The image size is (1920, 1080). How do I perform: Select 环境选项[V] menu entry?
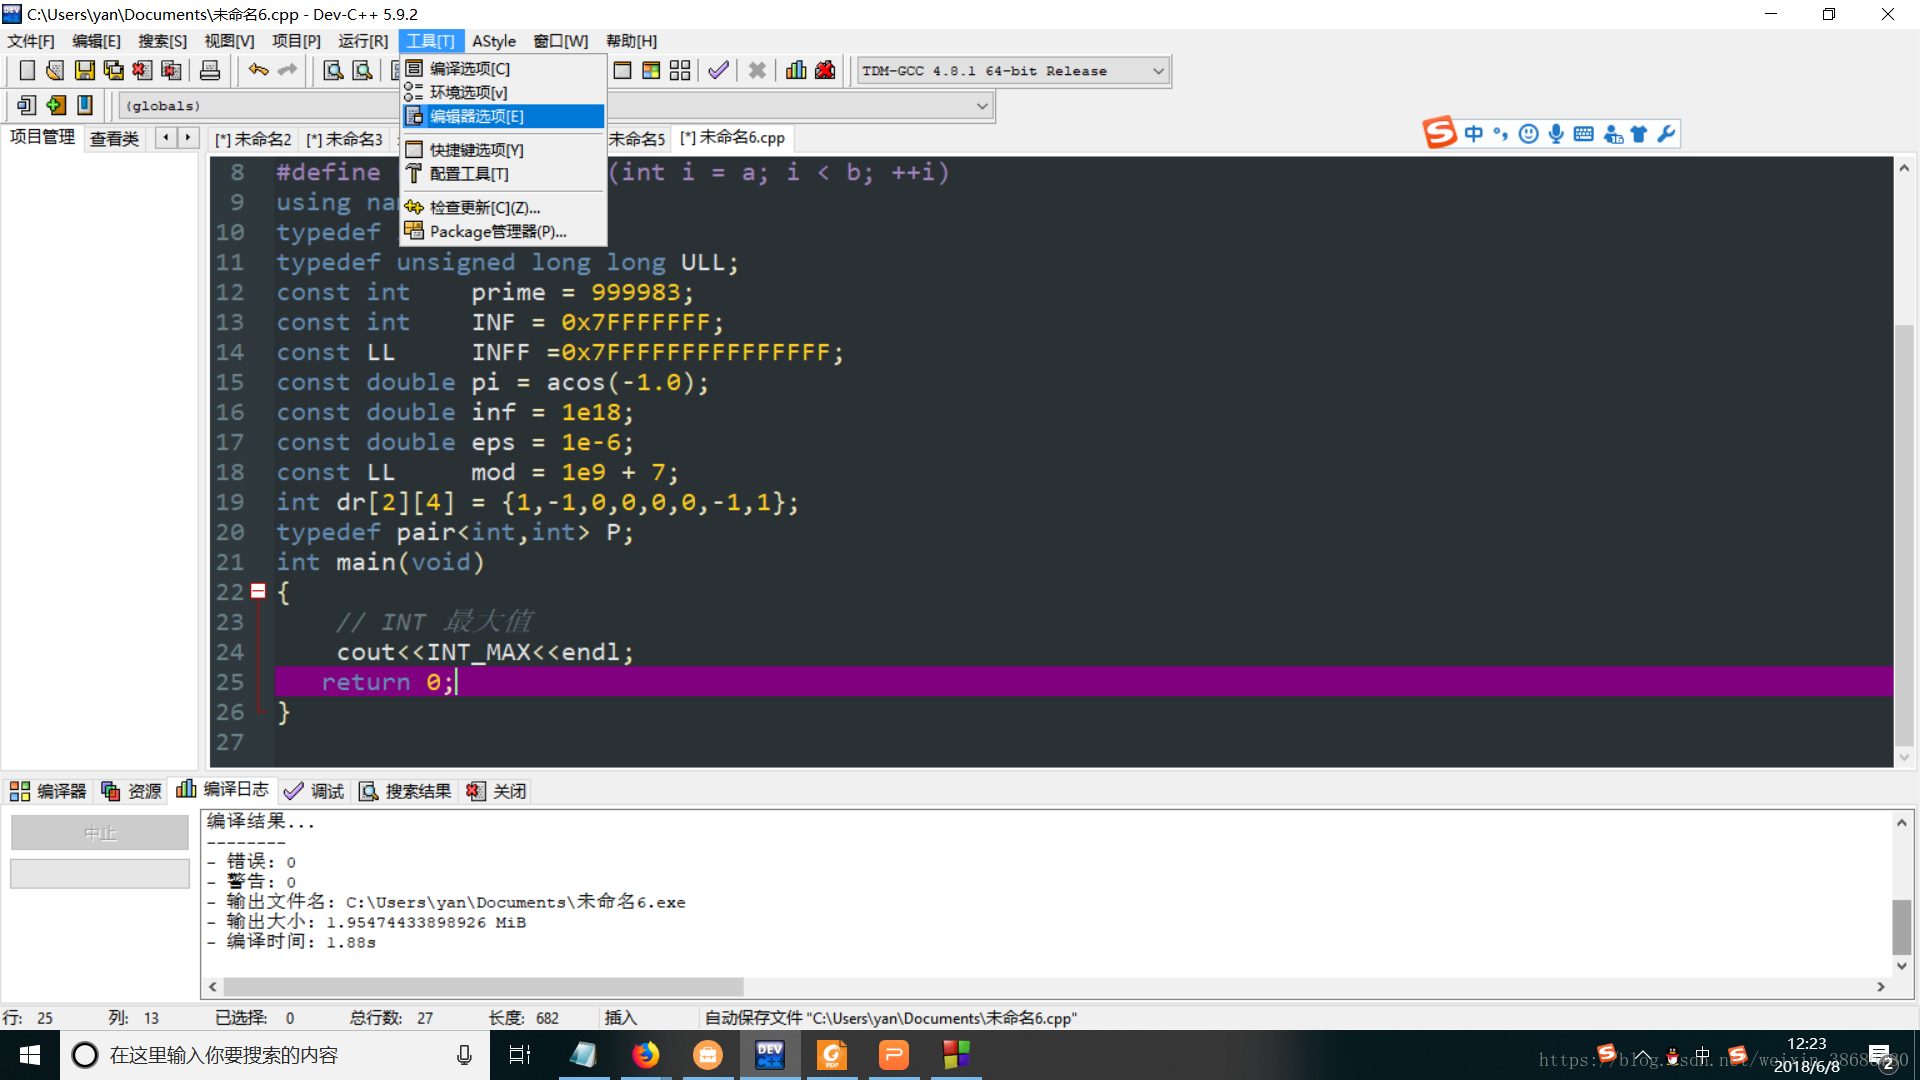click(x=503, y=92)
